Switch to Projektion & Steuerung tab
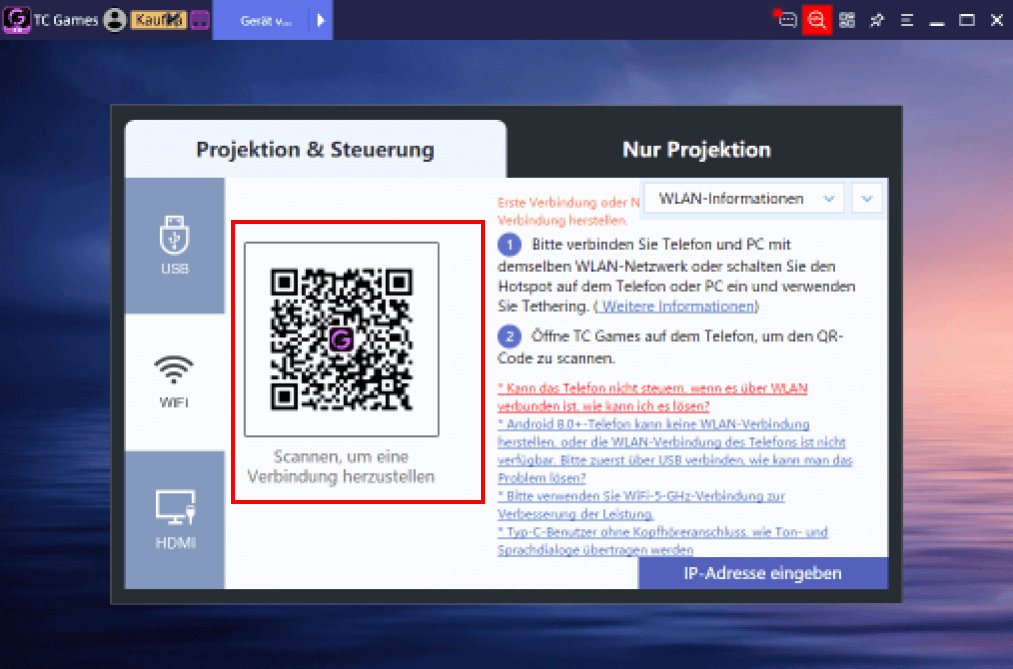 315,149
